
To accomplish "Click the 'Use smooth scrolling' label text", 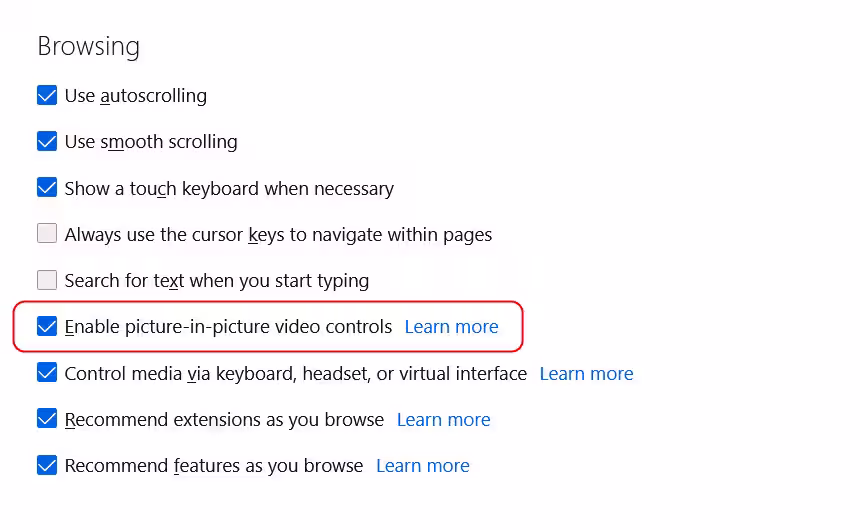I will point(151,142).
